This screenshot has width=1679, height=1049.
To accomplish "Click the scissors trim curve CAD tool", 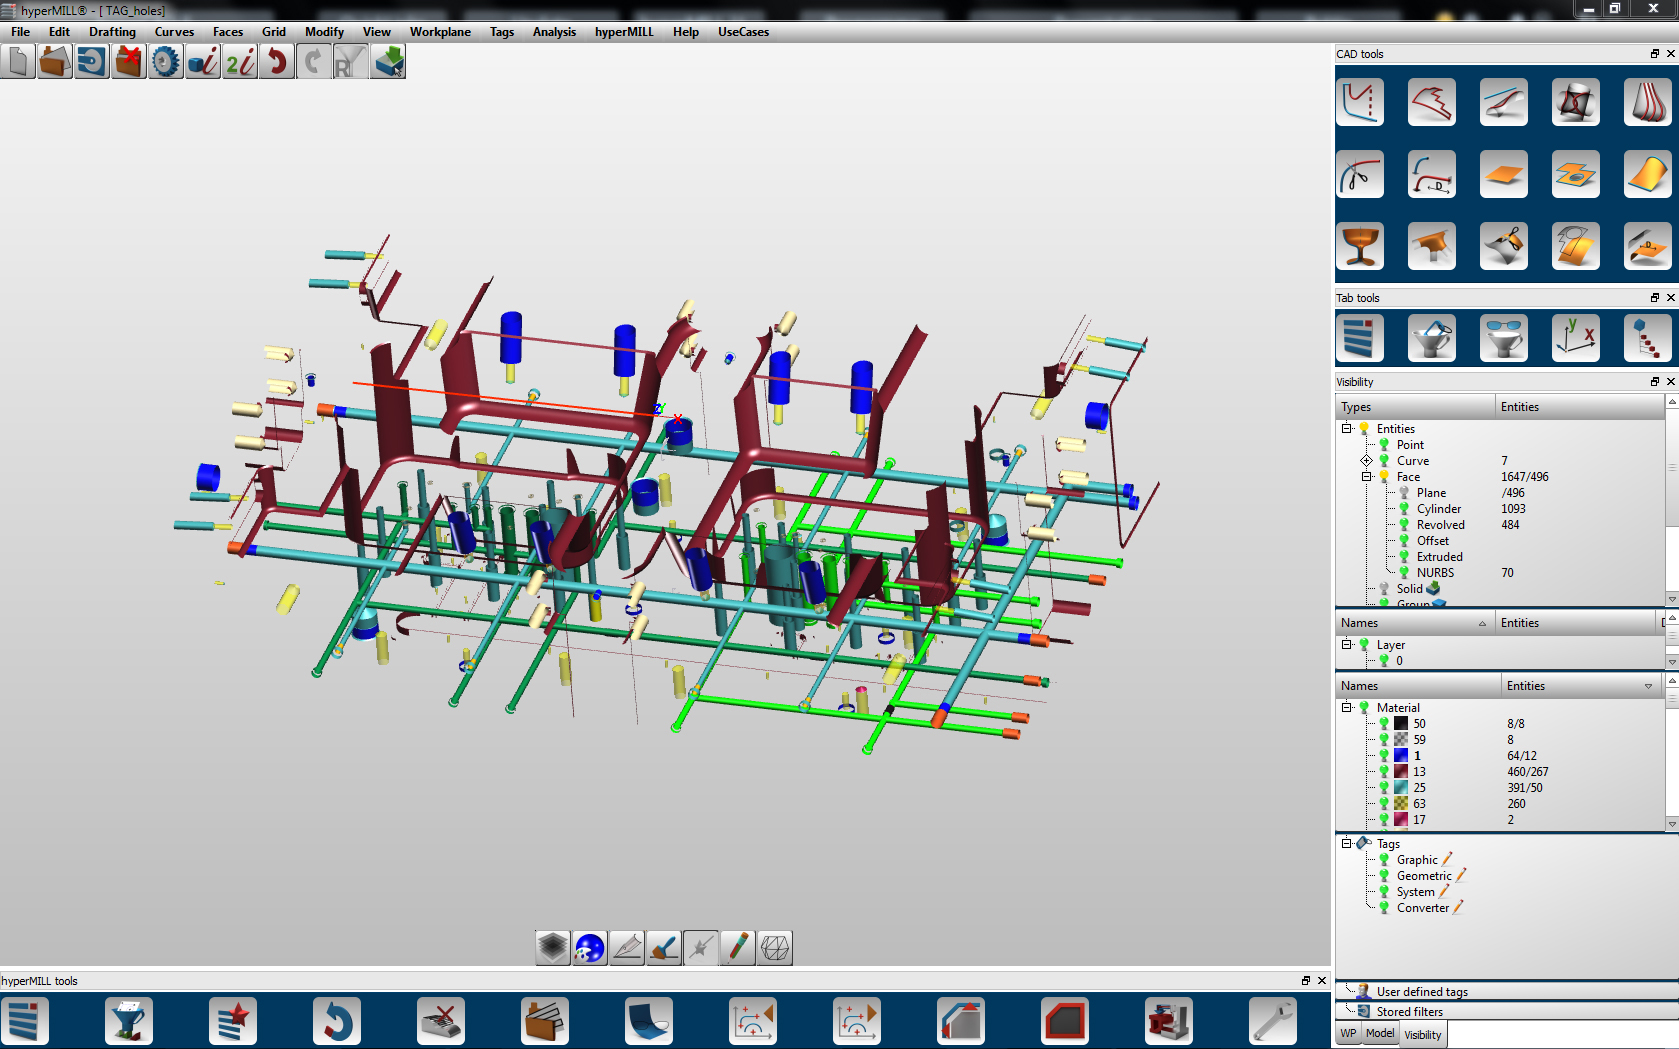I will point(1359,175).
